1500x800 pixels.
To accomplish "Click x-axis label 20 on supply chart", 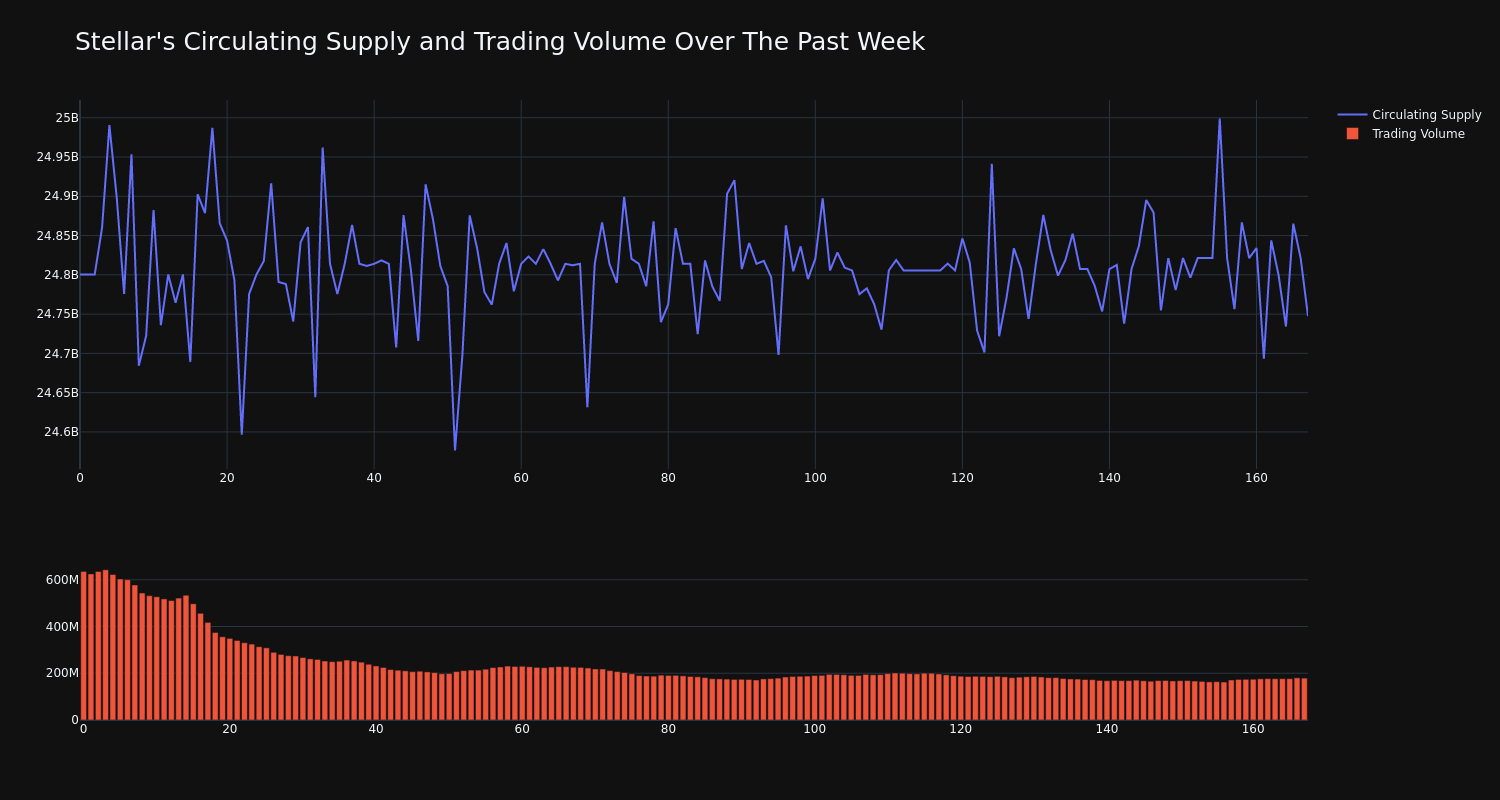I will pyautogui.click(x=227, y=478).
